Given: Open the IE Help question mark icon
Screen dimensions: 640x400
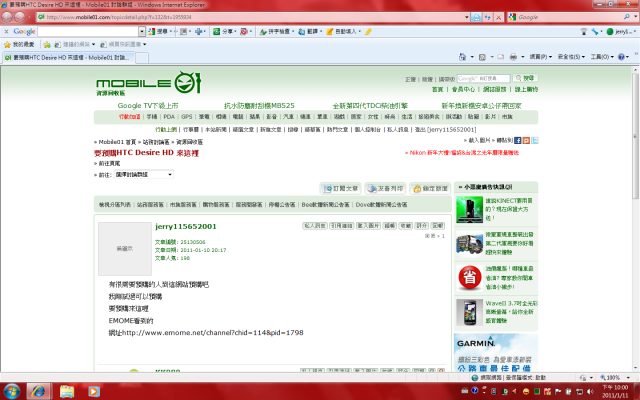Looking at the screenshot, I should click(621, 57).
